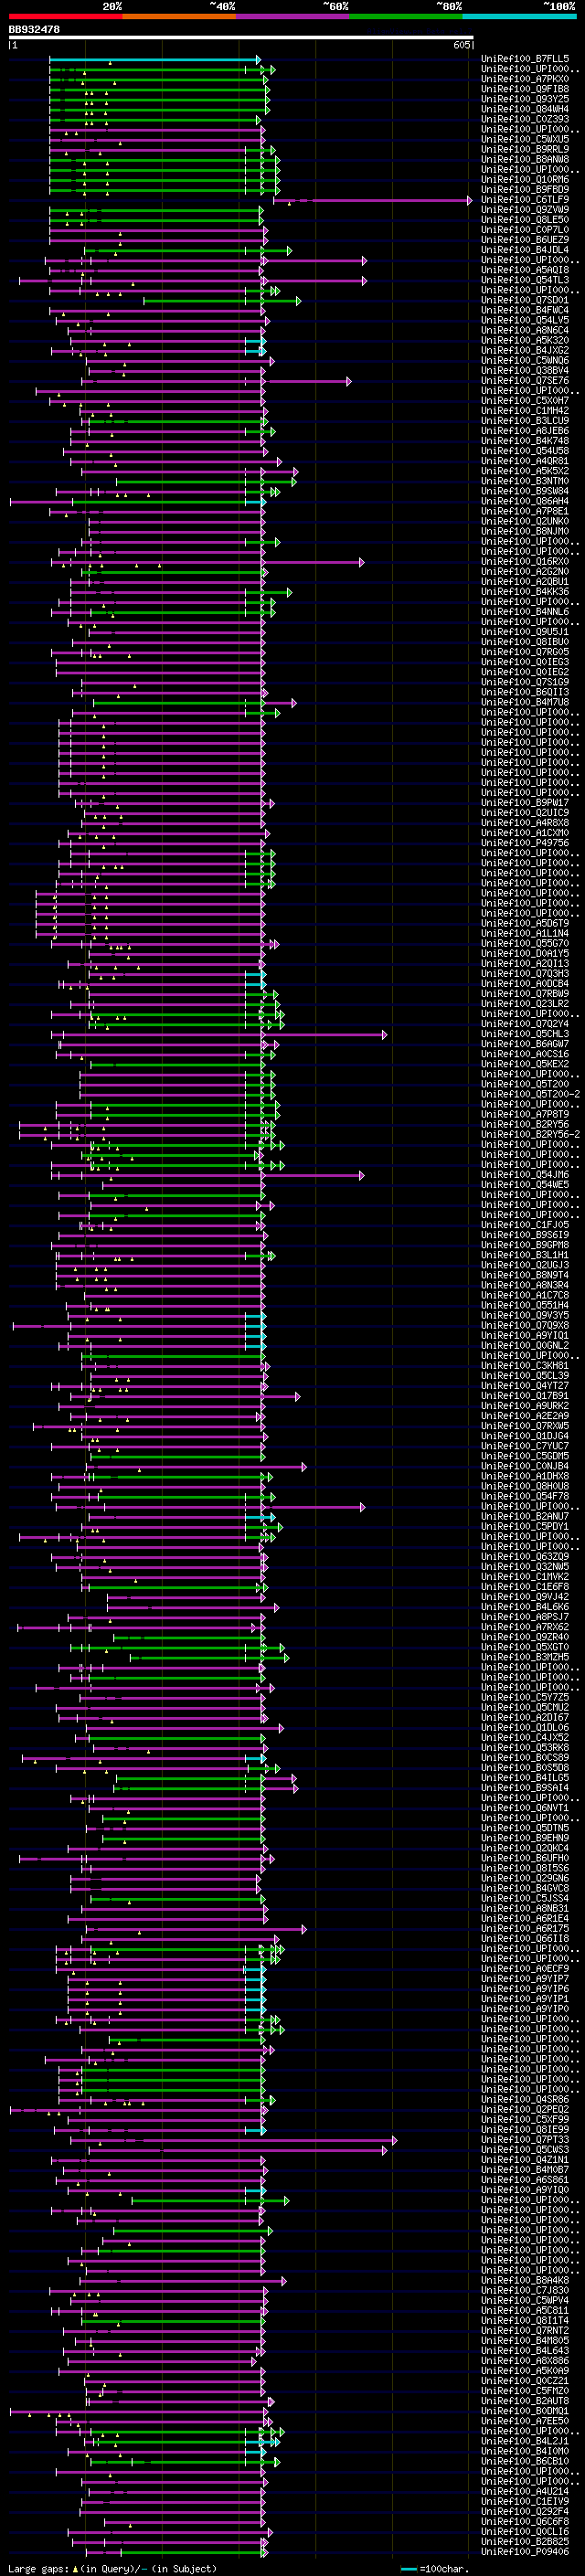Click the UniRef100_Q2UGJ3 label

525,1265
